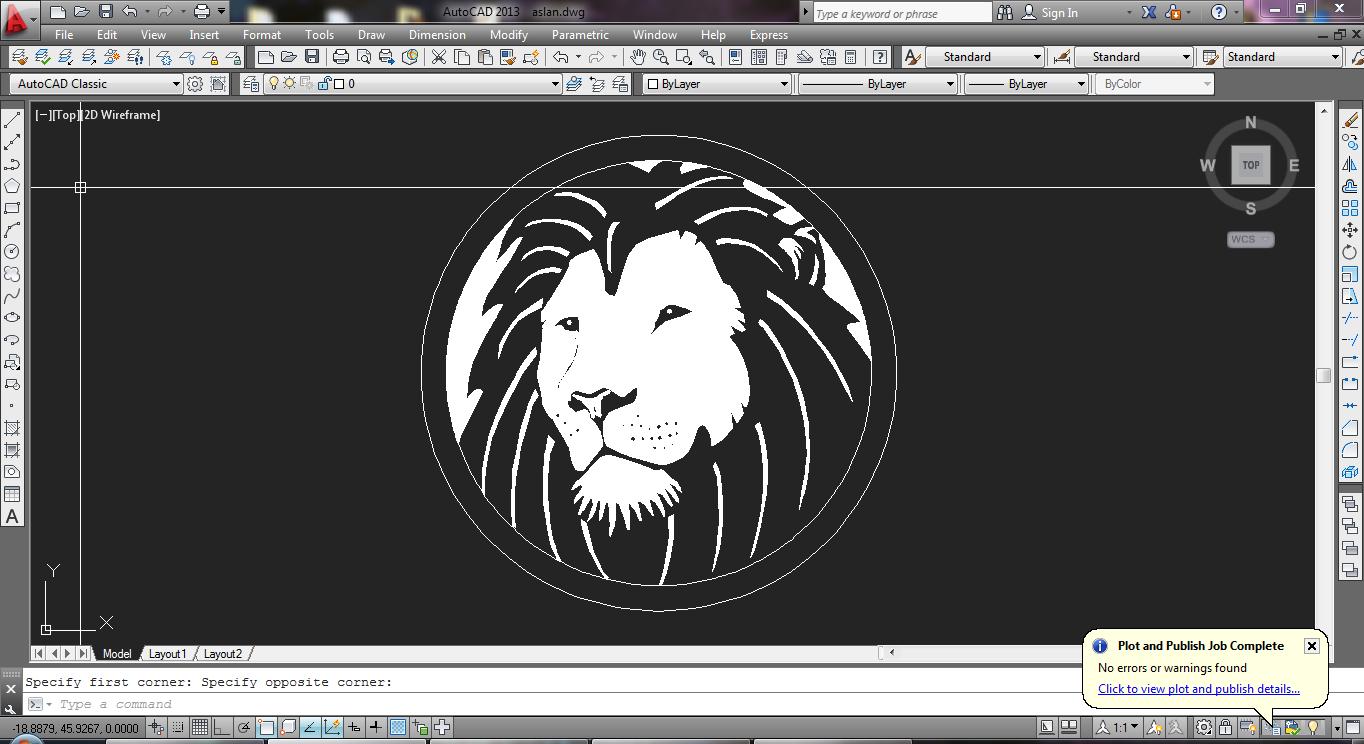The width and height of the screenshot is (1364, 744).
Task: Select the Erase tool in Modify toolbar
Action: [1350, 120]
